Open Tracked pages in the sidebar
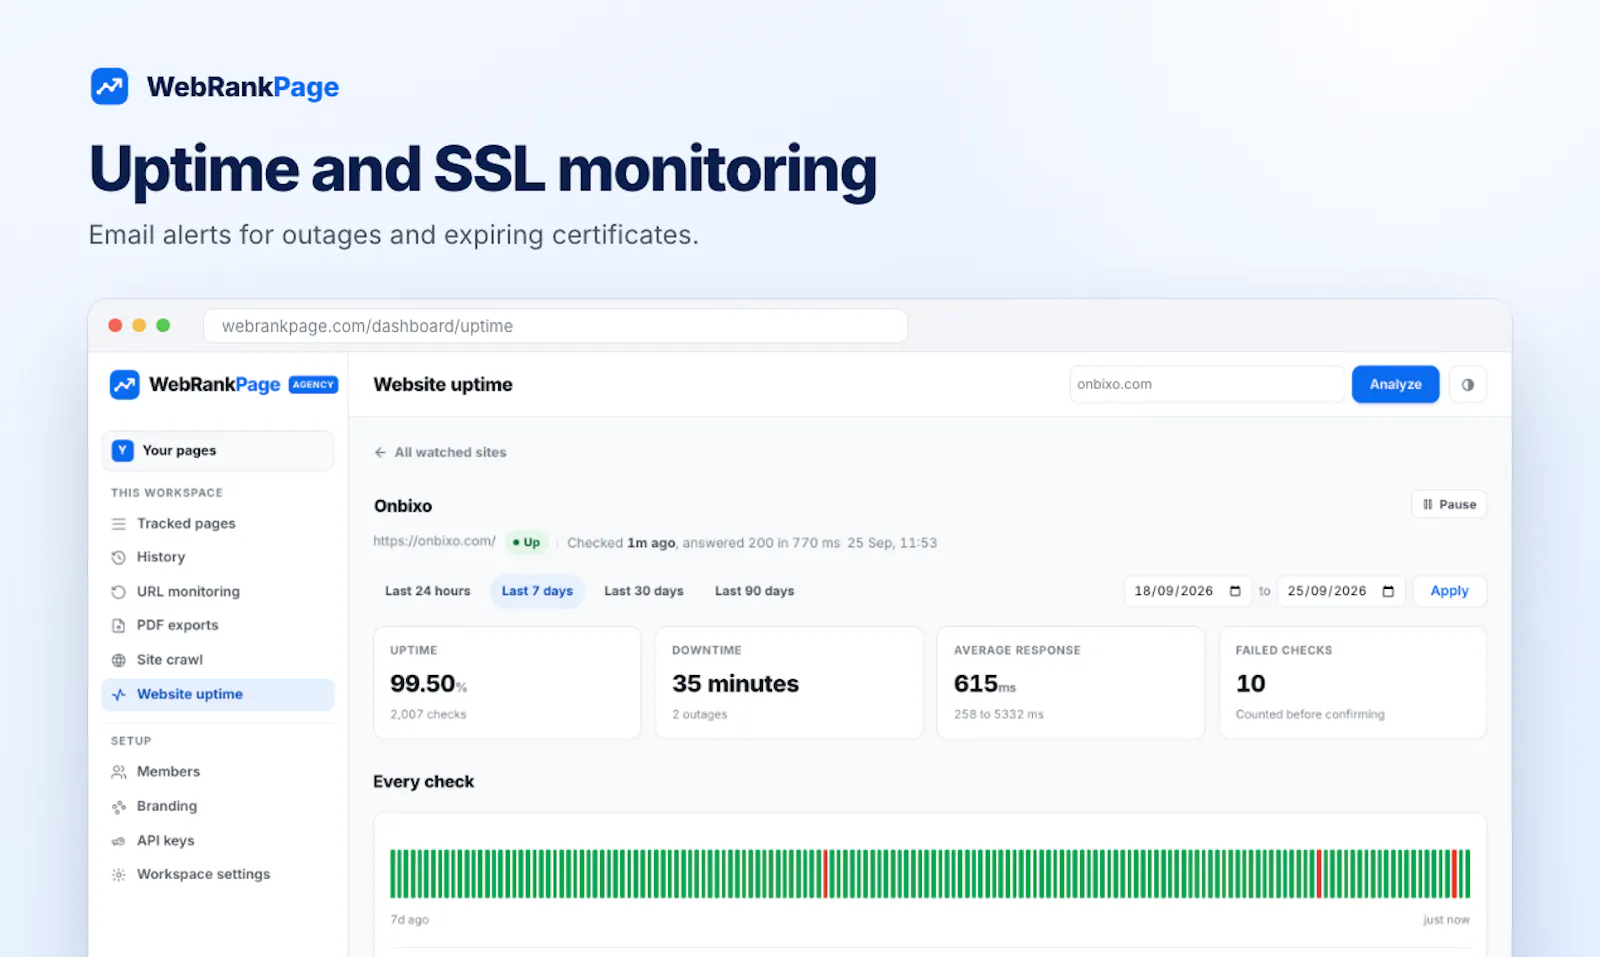 [x=218, y=524]
